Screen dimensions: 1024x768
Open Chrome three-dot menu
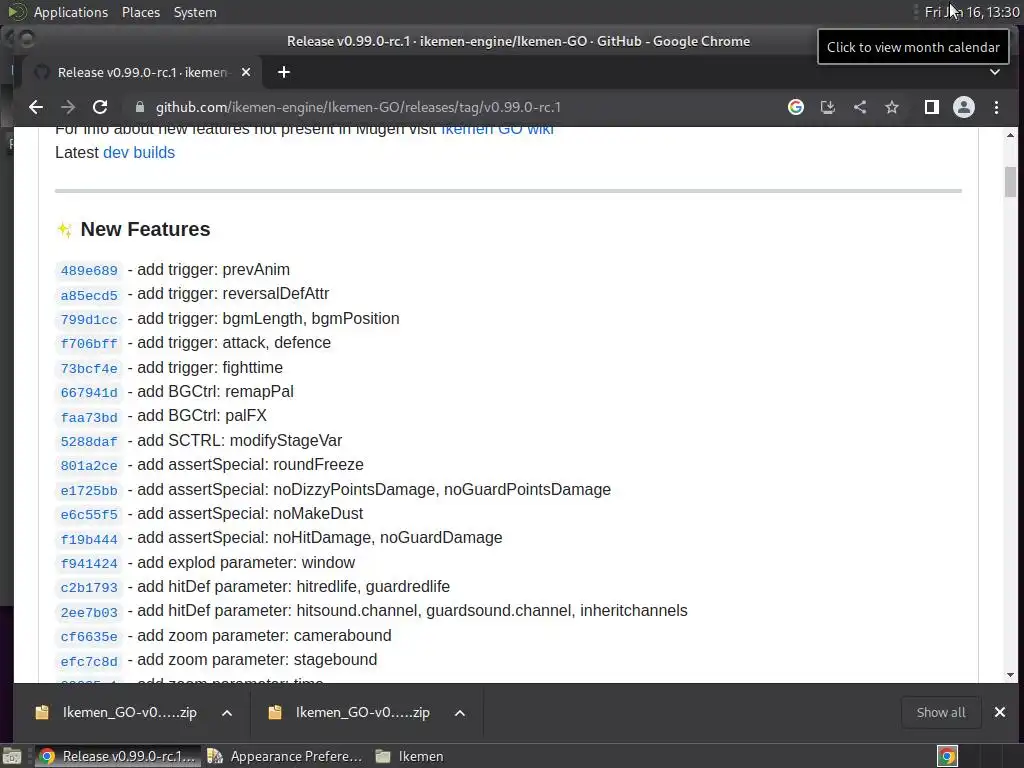point(997,107)
